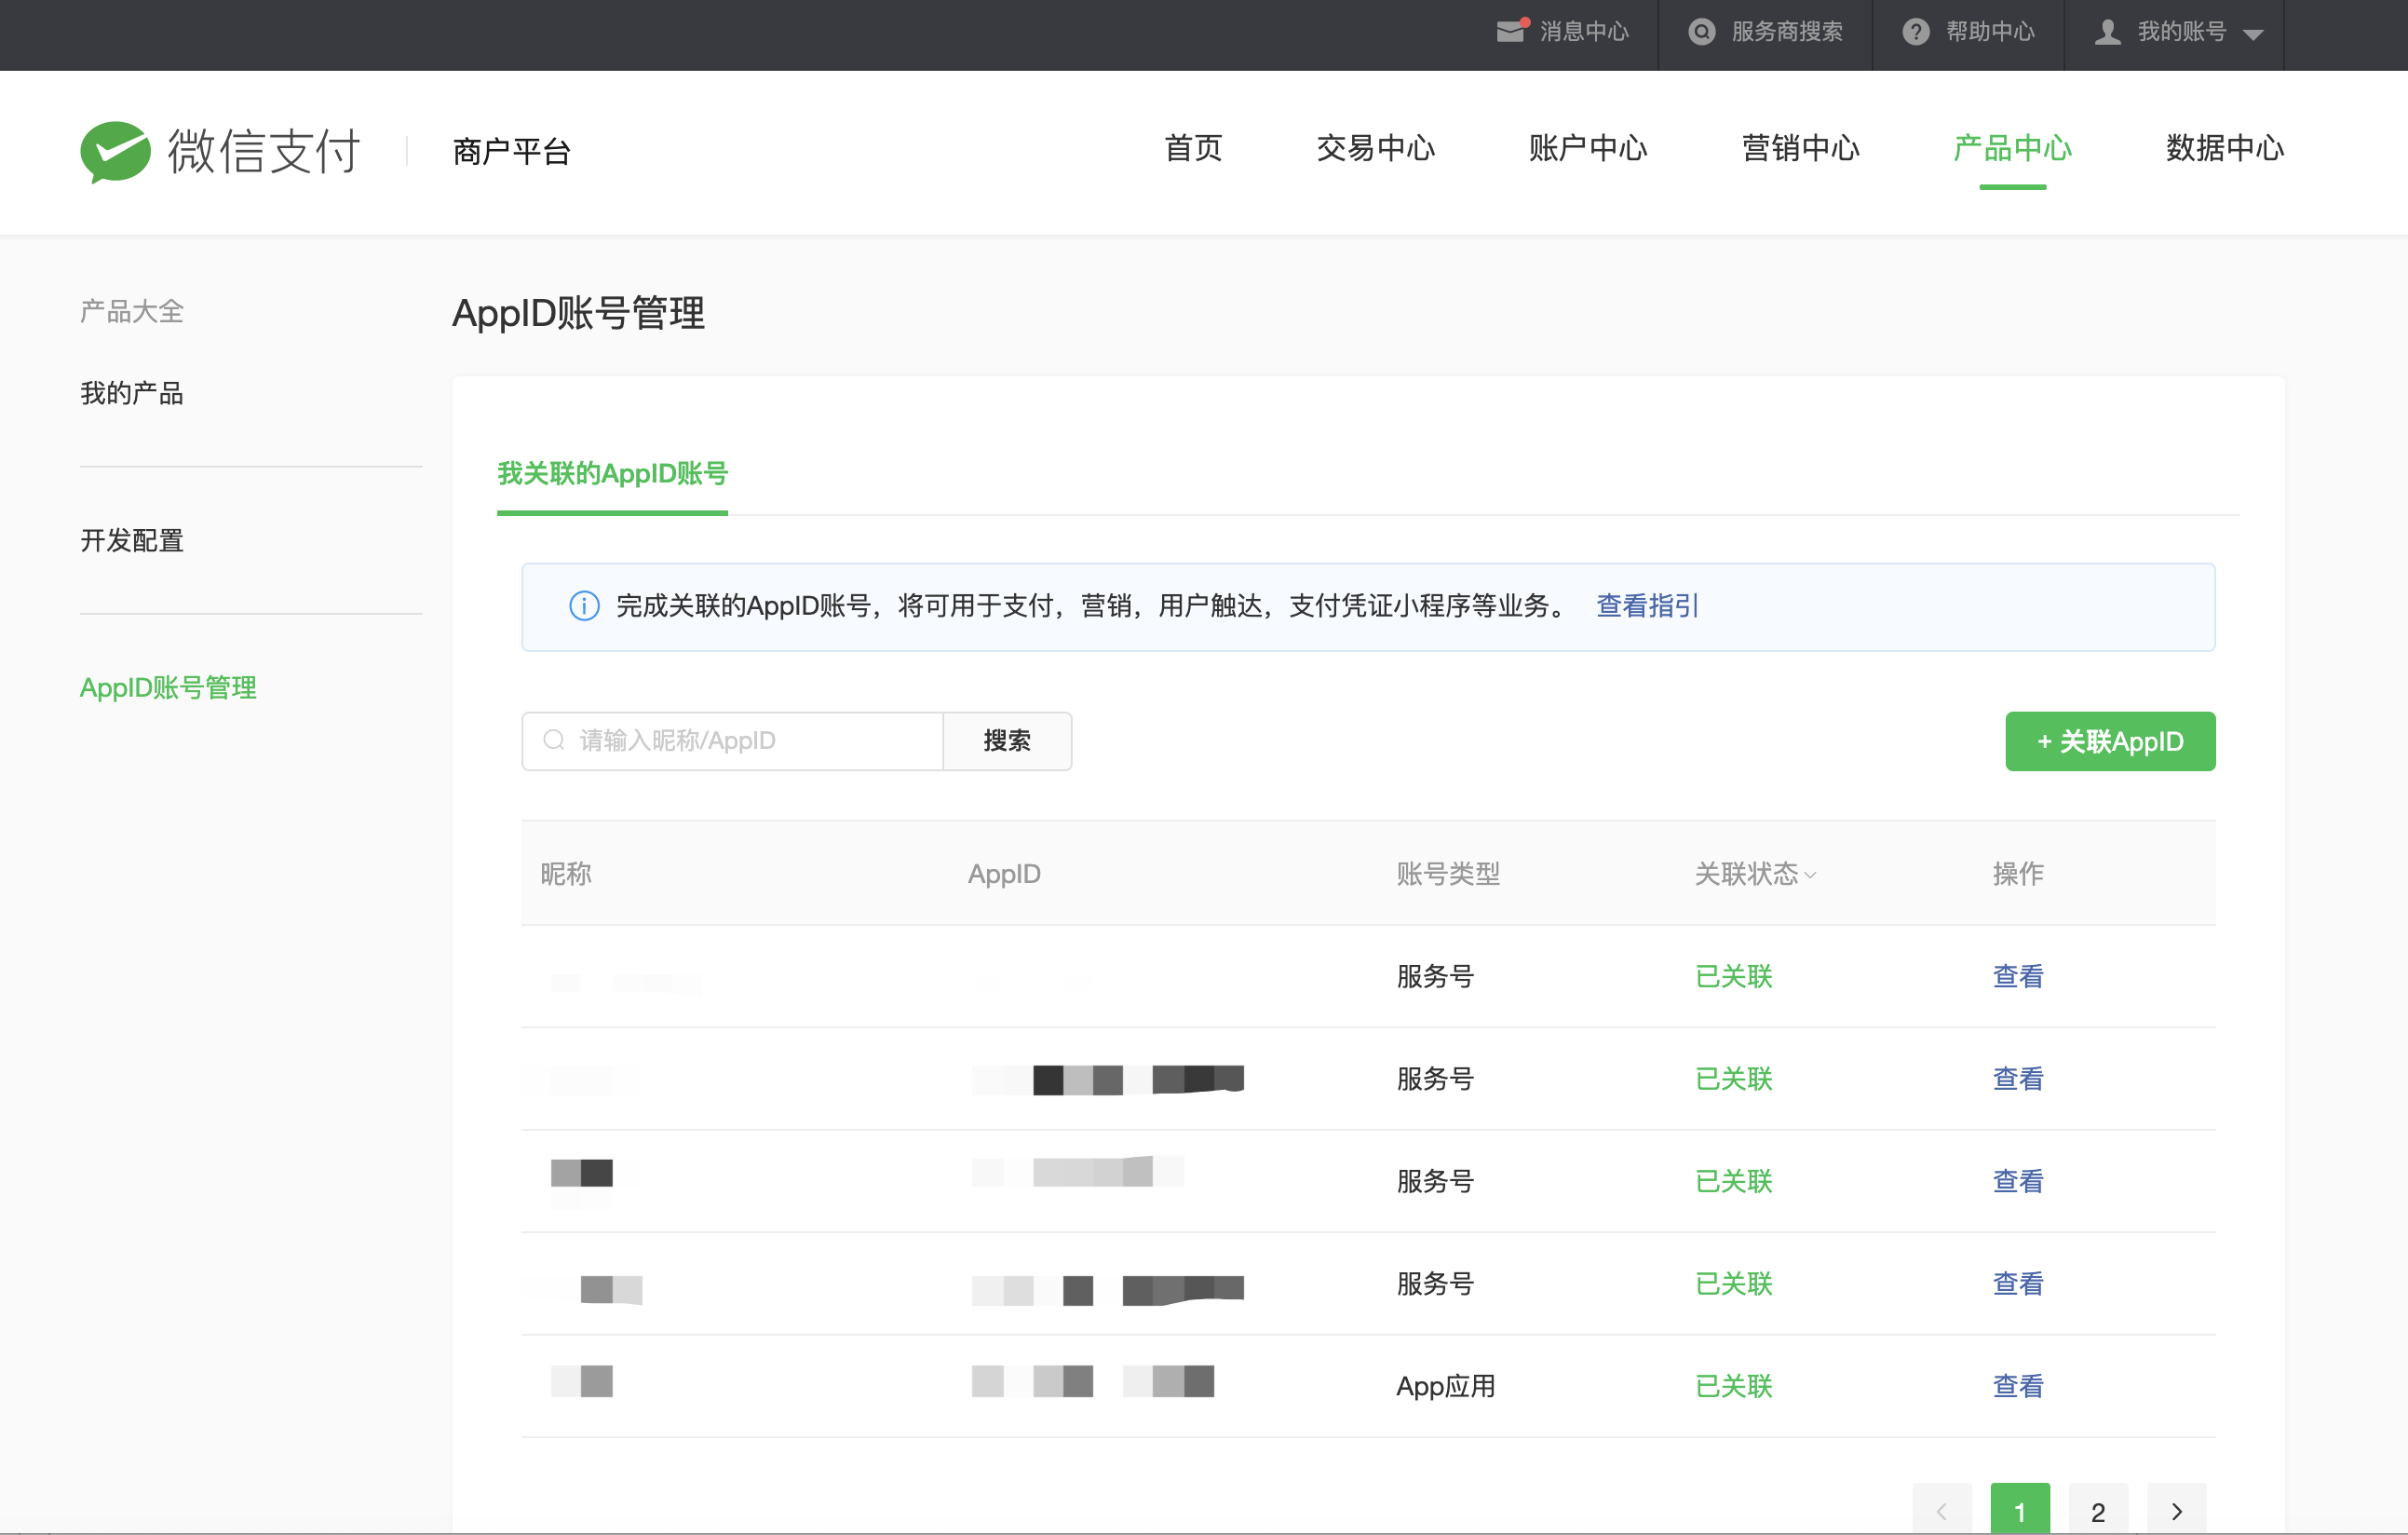Click the AppID column header
The height and width of the screenshot is (1535, 2408).
pyautogui.click(x=1004, y=874)
